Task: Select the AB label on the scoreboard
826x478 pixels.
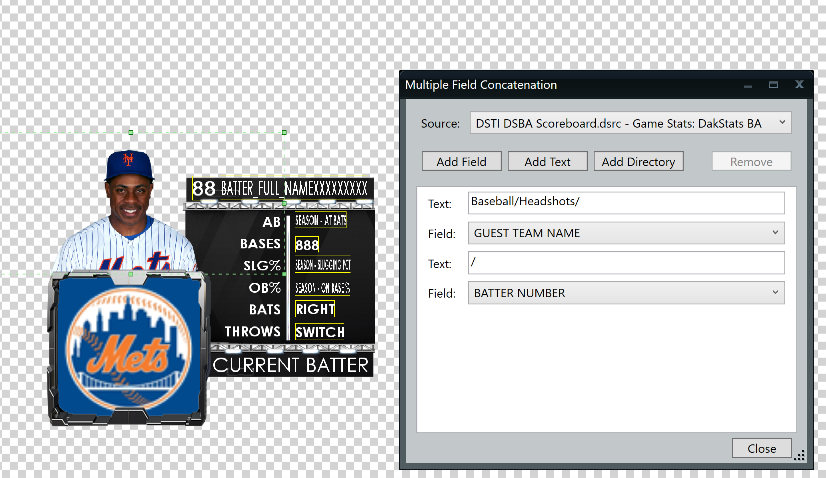Action: (271, 222)
